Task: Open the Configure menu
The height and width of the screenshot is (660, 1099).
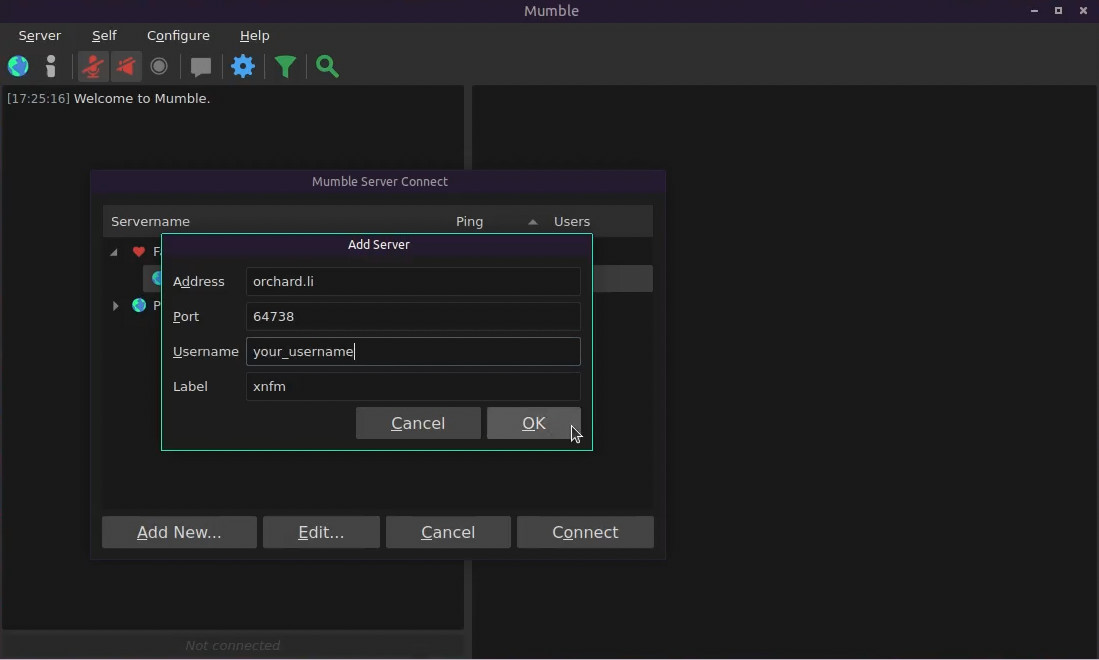Action: click(x=178, y=36)
